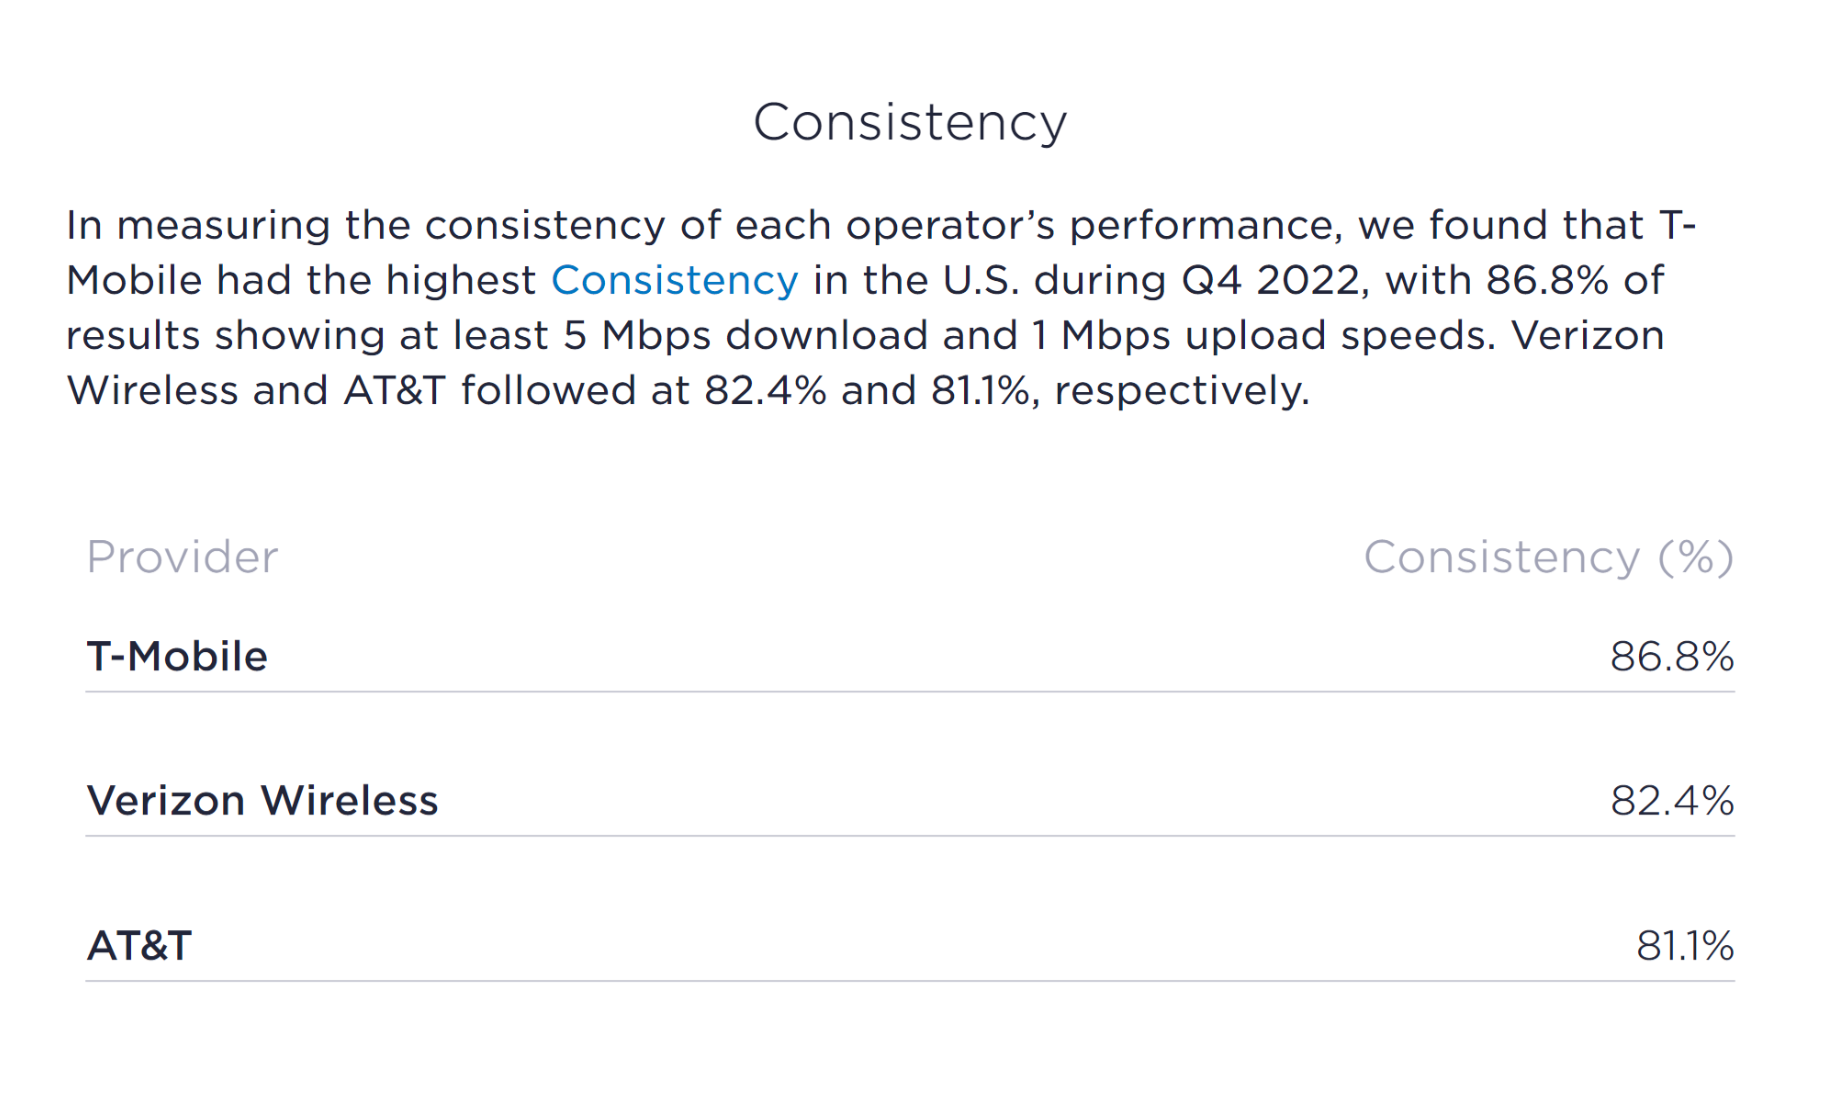The image size is (1830, 1110).
Task: Click the Consistency (%) column header
Action: (1548, 557)
